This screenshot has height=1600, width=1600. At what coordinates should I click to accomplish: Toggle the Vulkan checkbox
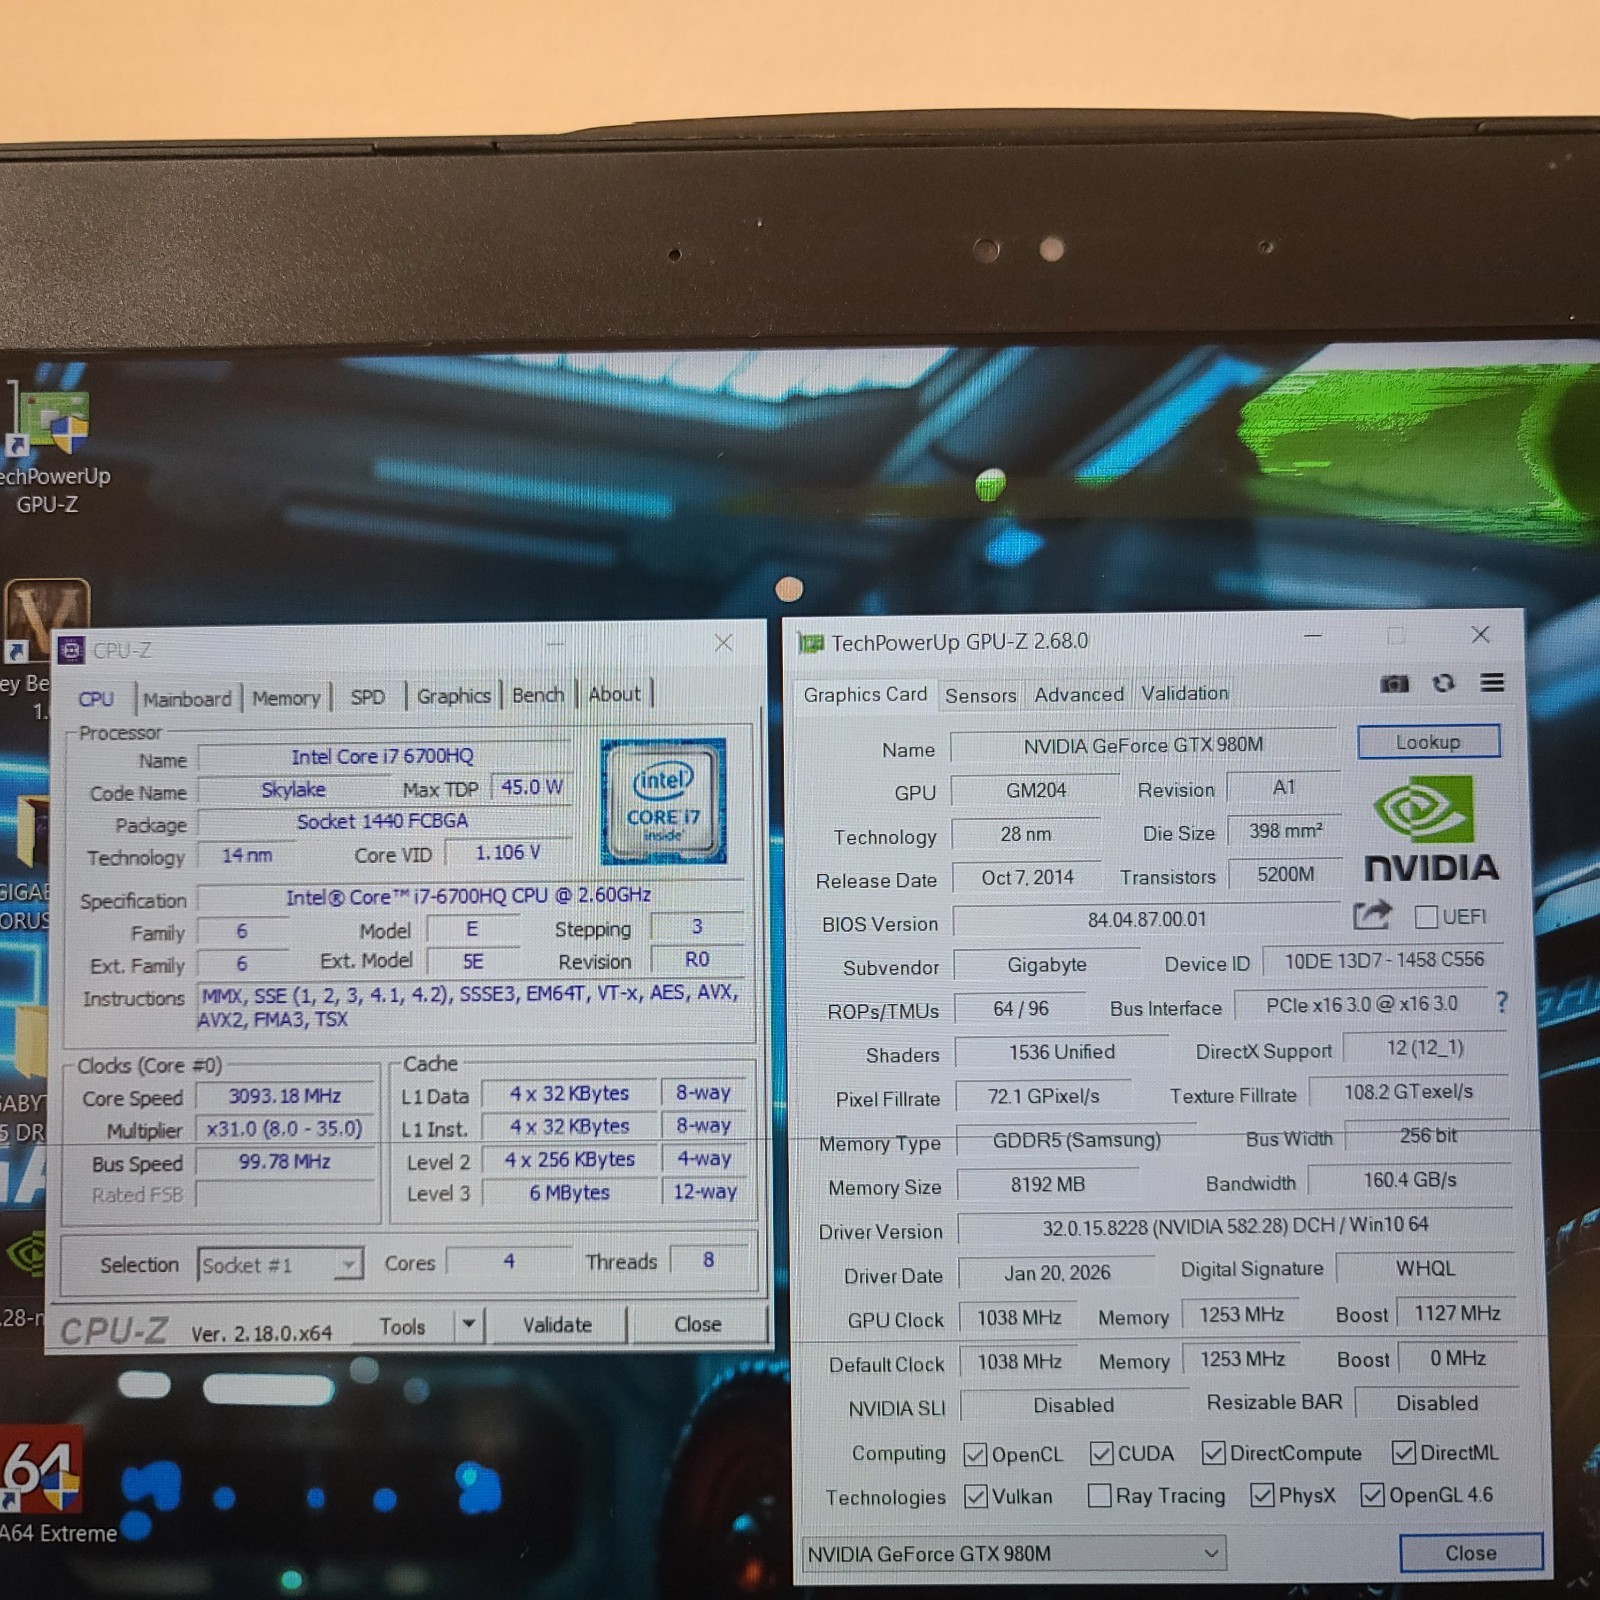coord(976,1497)
